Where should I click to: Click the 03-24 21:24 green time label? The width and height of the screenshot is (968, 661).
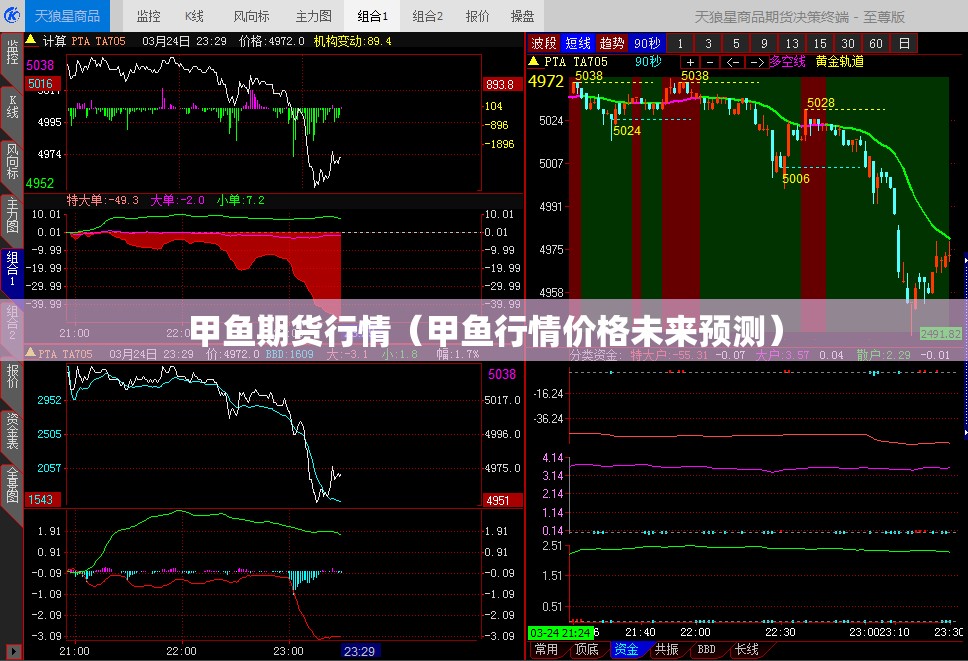coord(561,633)
